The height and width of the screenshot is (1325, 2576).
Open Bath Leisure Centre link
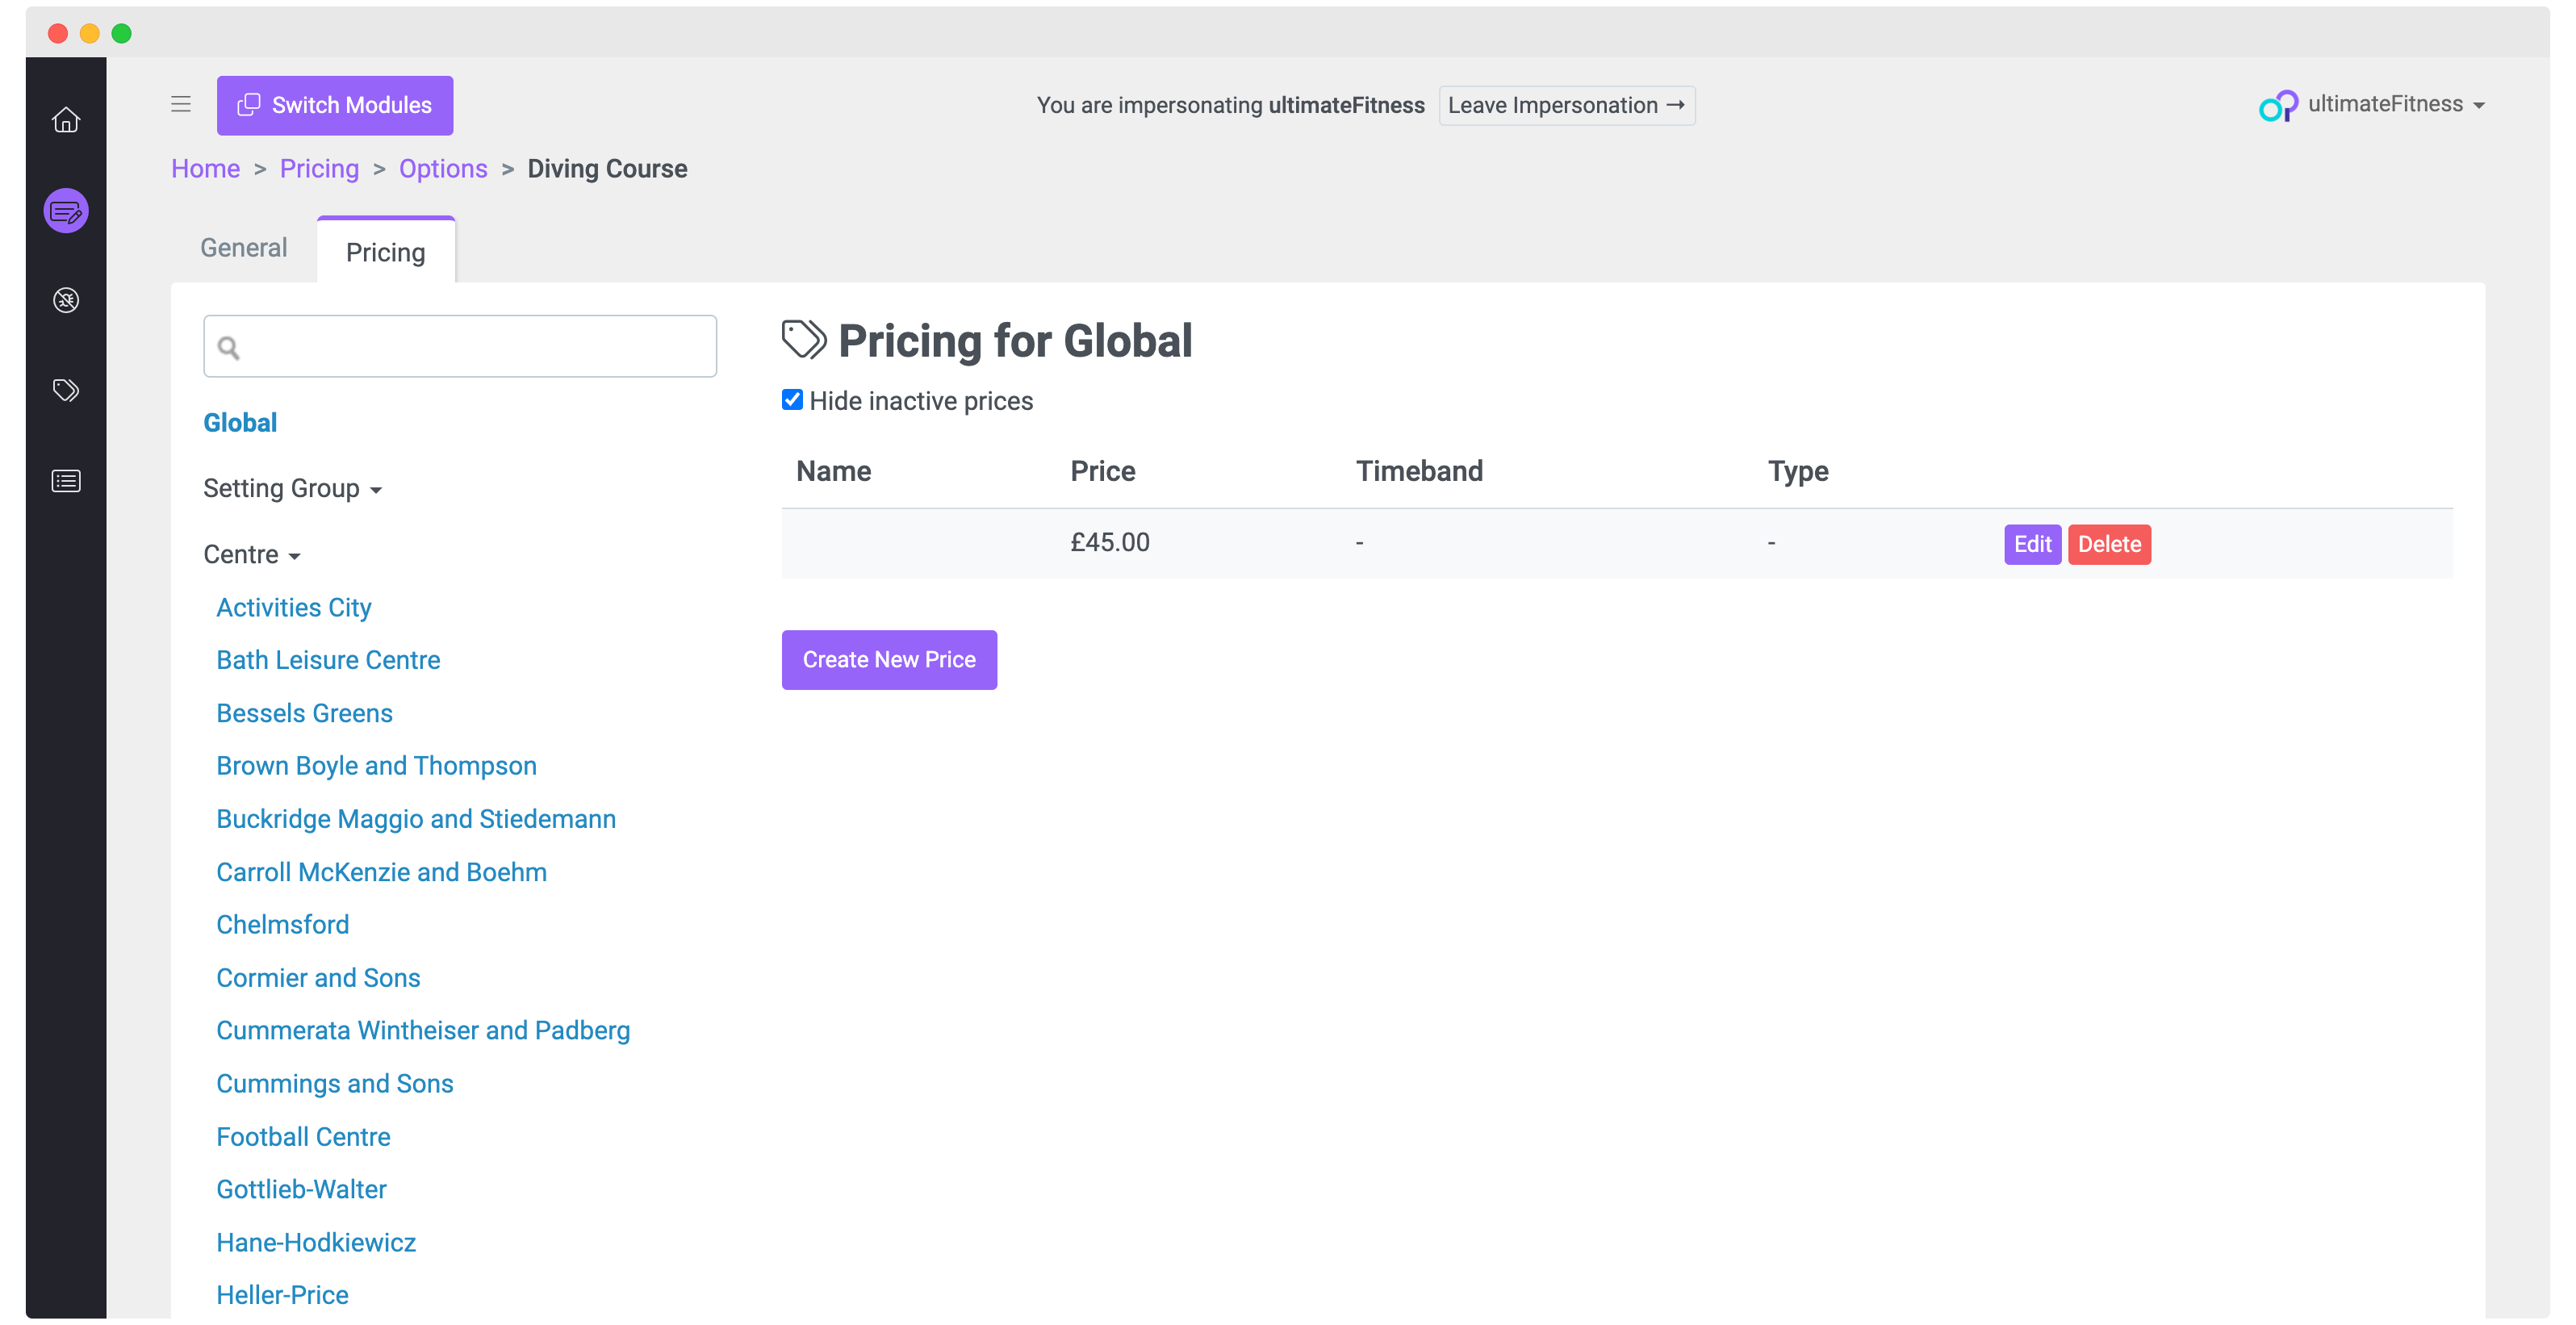(328, 660)
